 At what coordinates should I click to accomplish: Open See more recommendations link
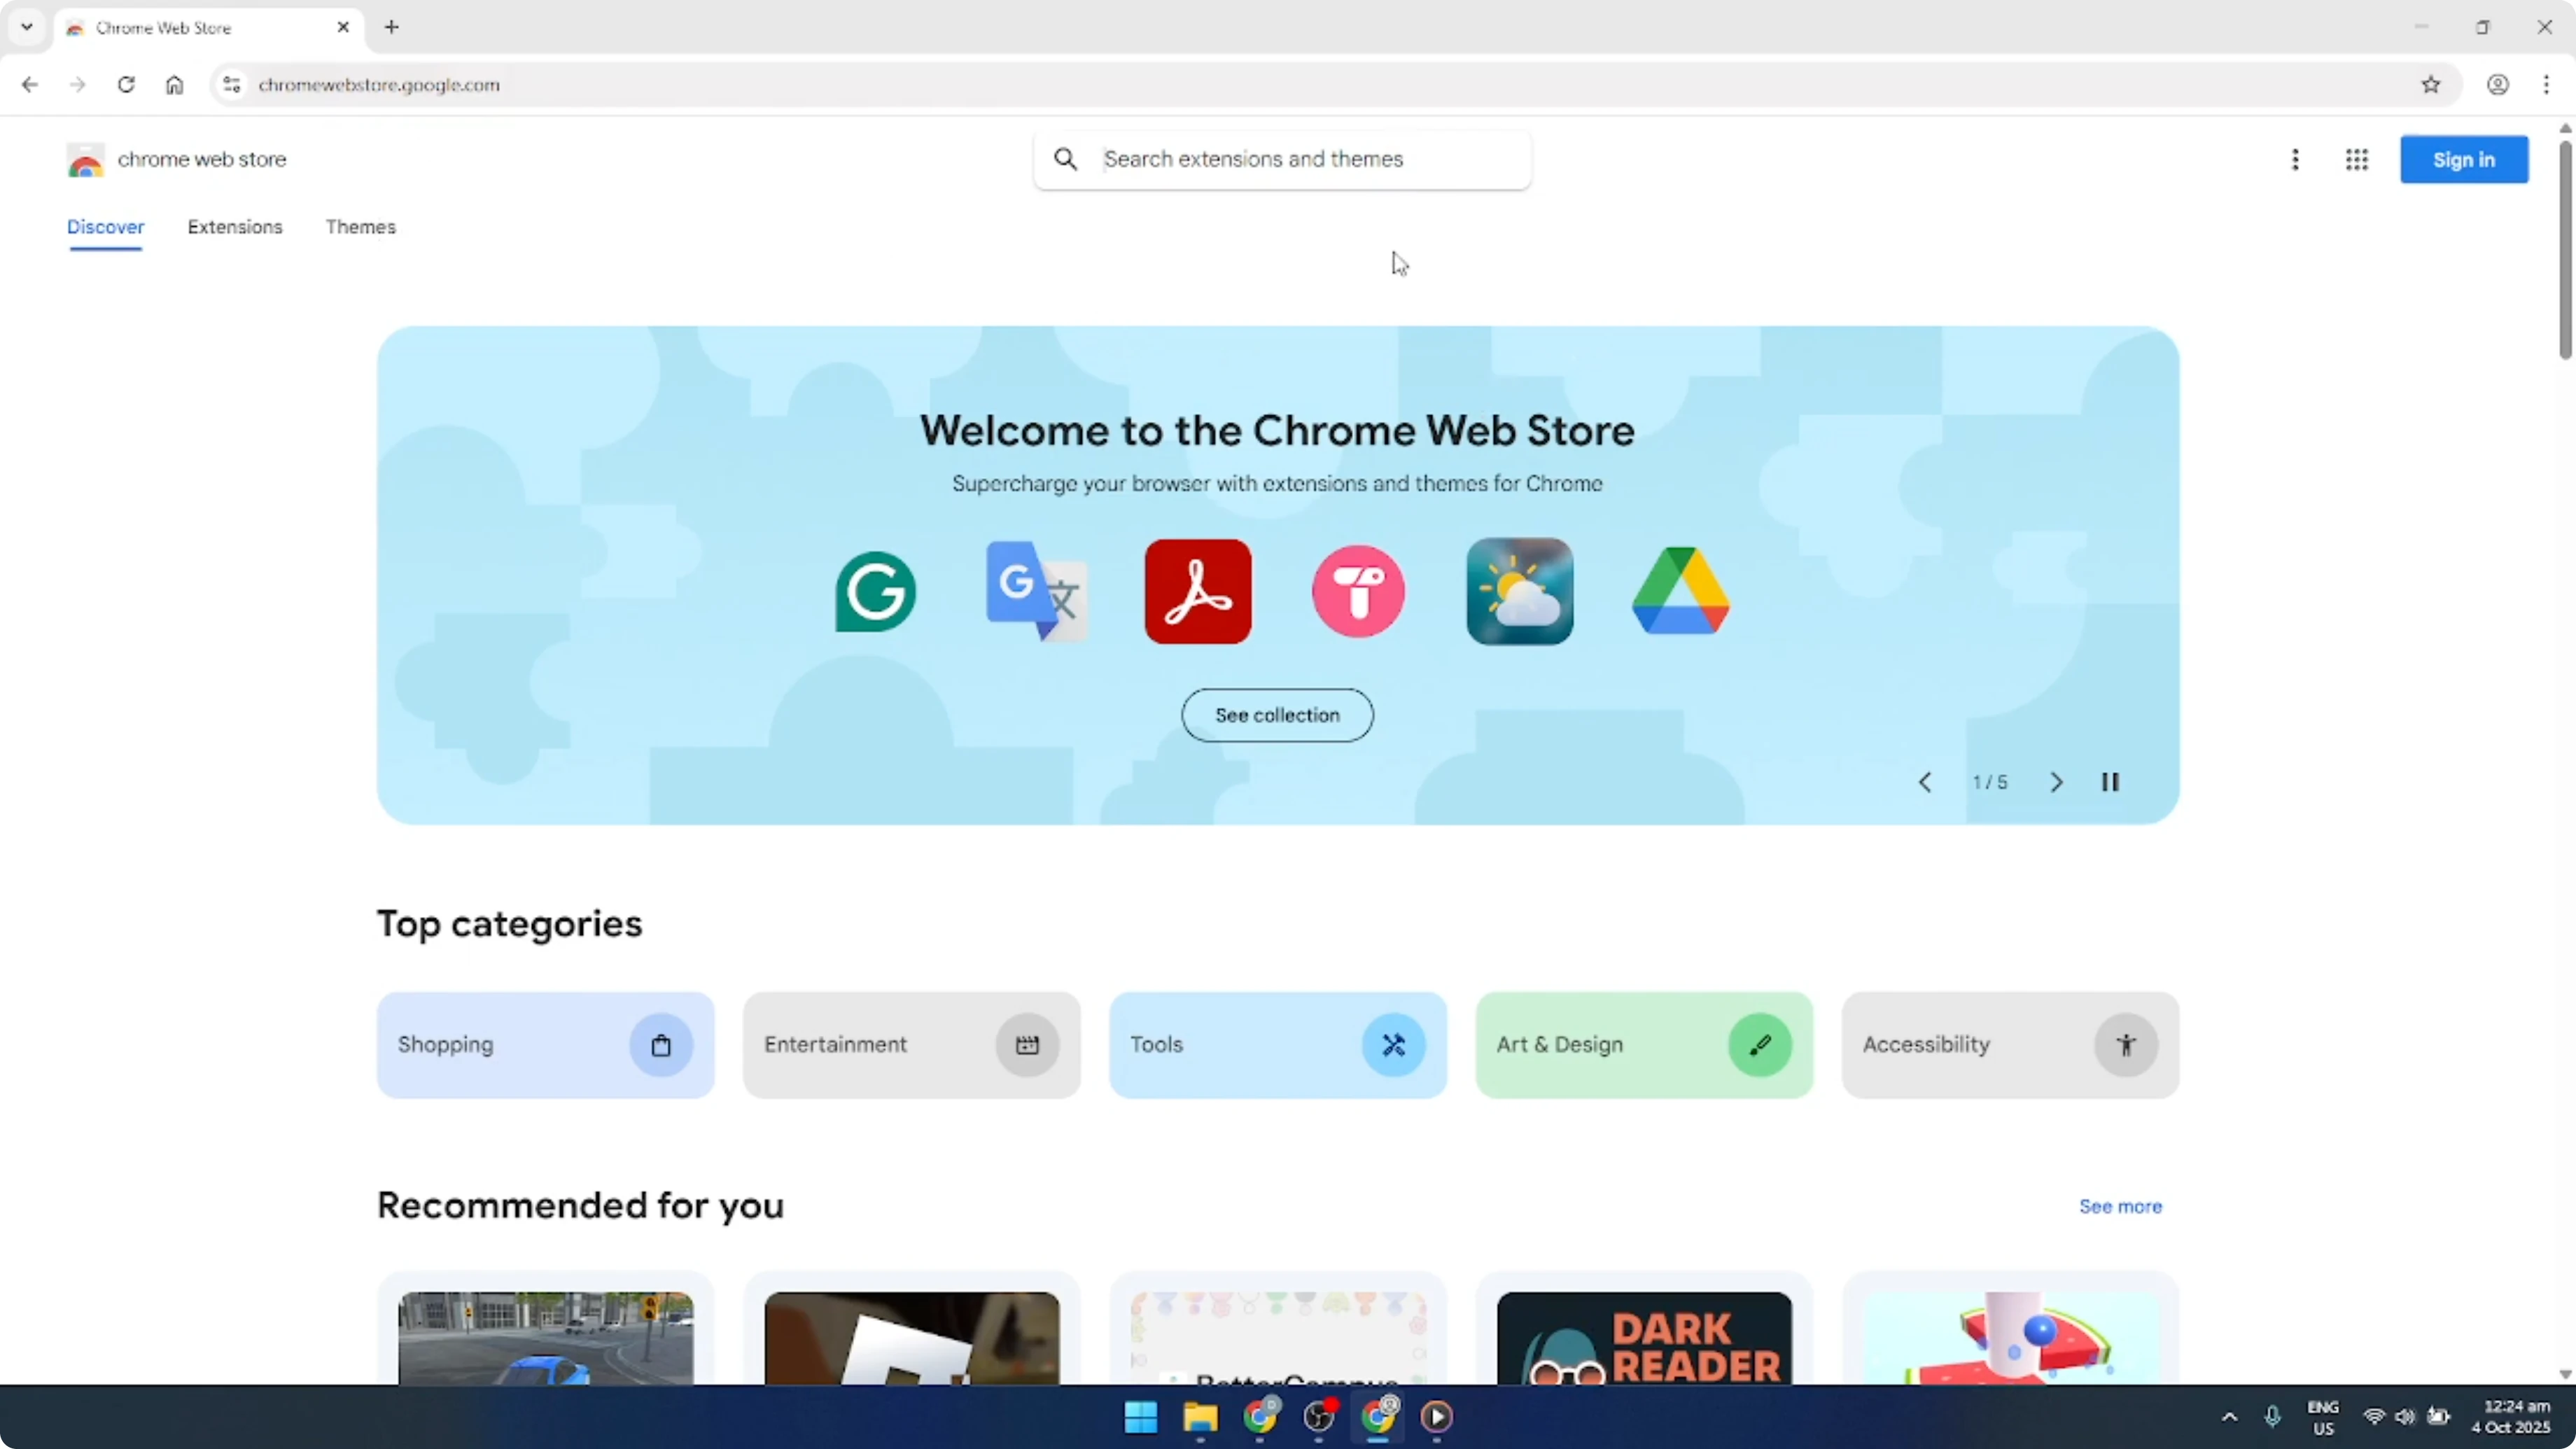pos(2120,1207)
